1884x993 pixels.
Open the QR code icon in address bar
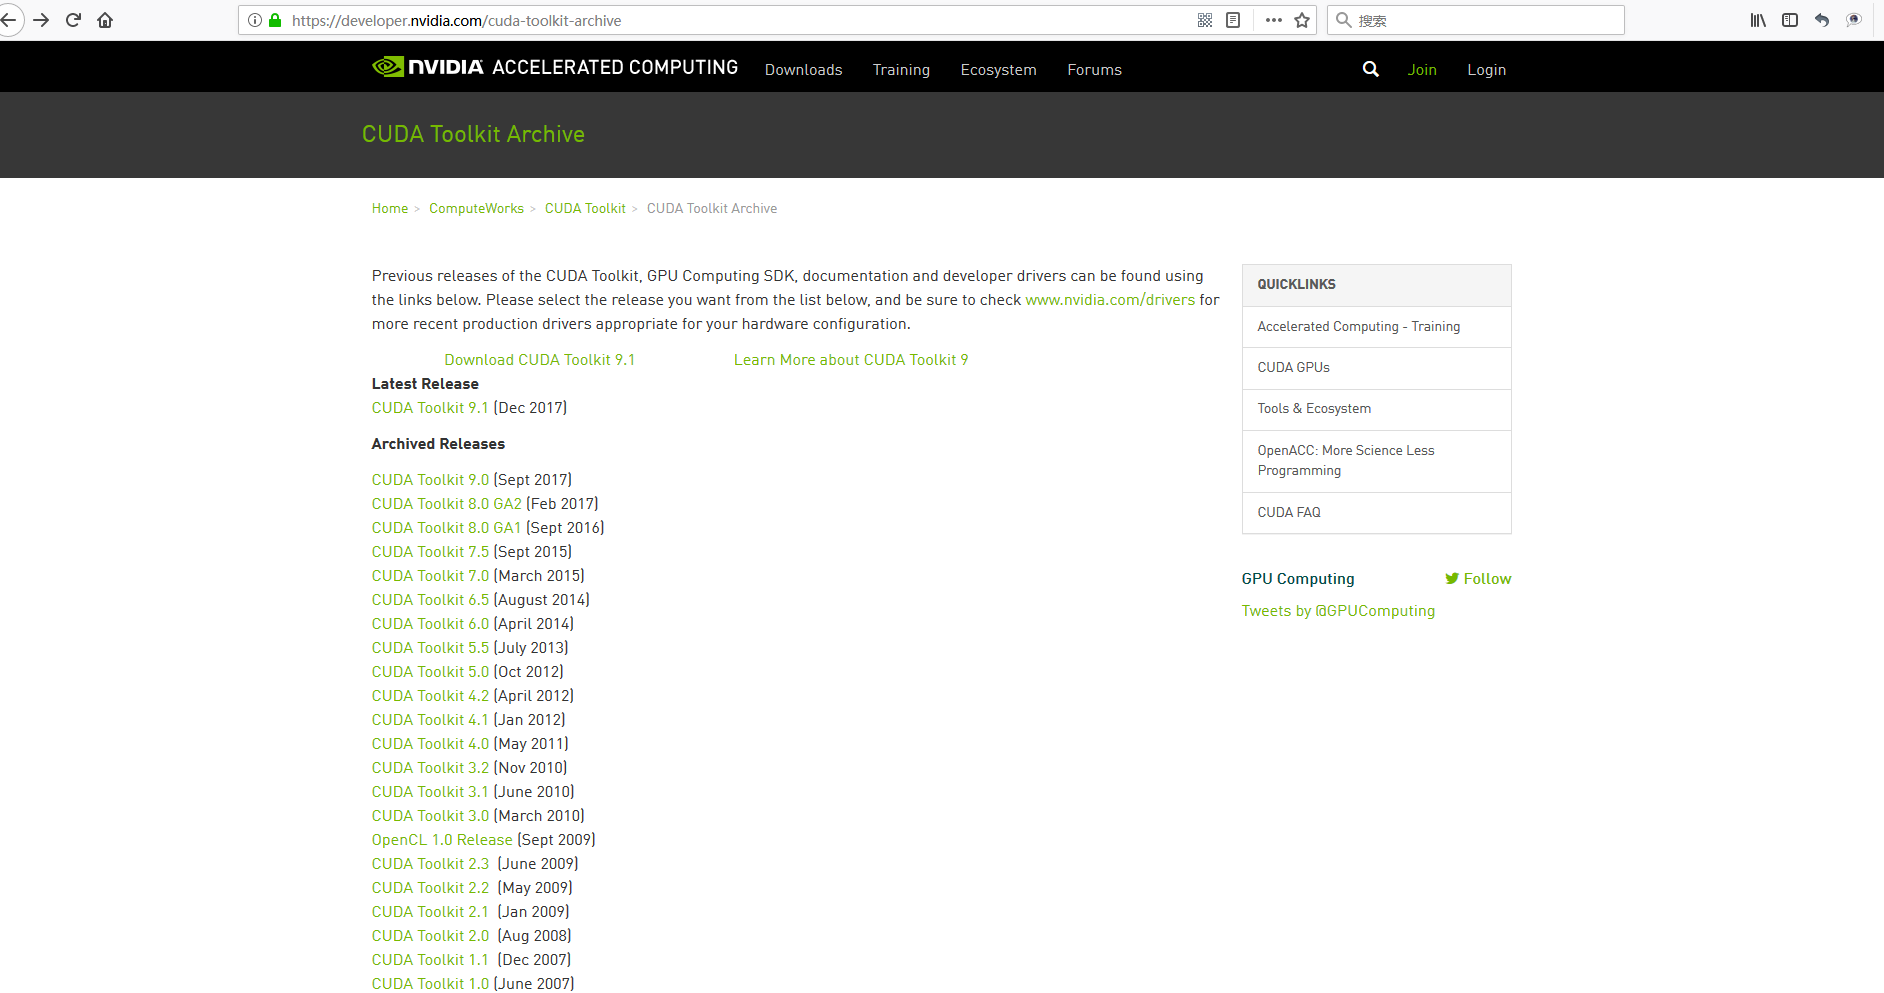click(x=1205, y=20)
